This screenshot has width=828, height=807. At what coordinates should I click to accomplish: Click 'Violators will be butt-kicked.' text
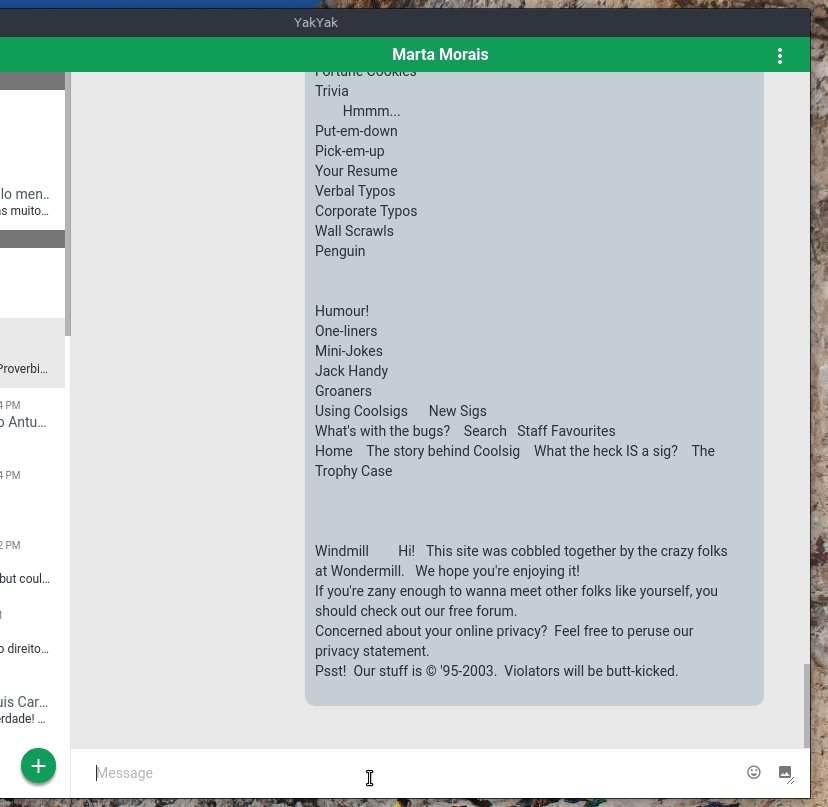pyautogui.click(x=591, y=671)
